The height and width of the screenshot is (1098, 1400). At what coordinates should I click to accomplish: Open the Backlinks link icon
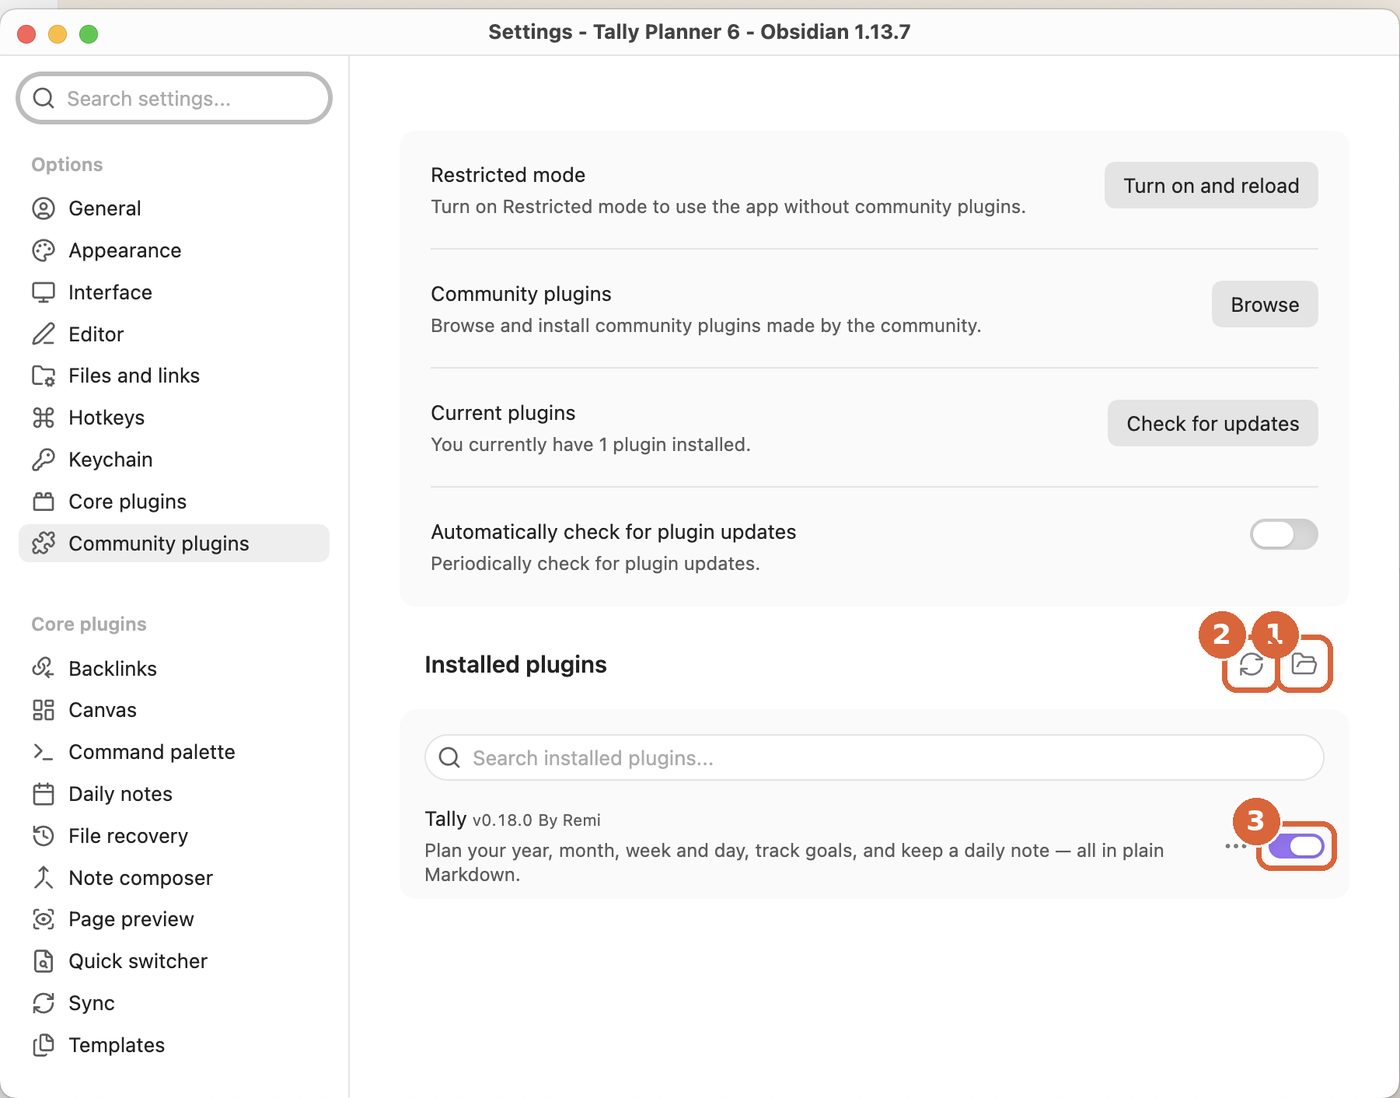pyautogui.click(x=43, y=668)
